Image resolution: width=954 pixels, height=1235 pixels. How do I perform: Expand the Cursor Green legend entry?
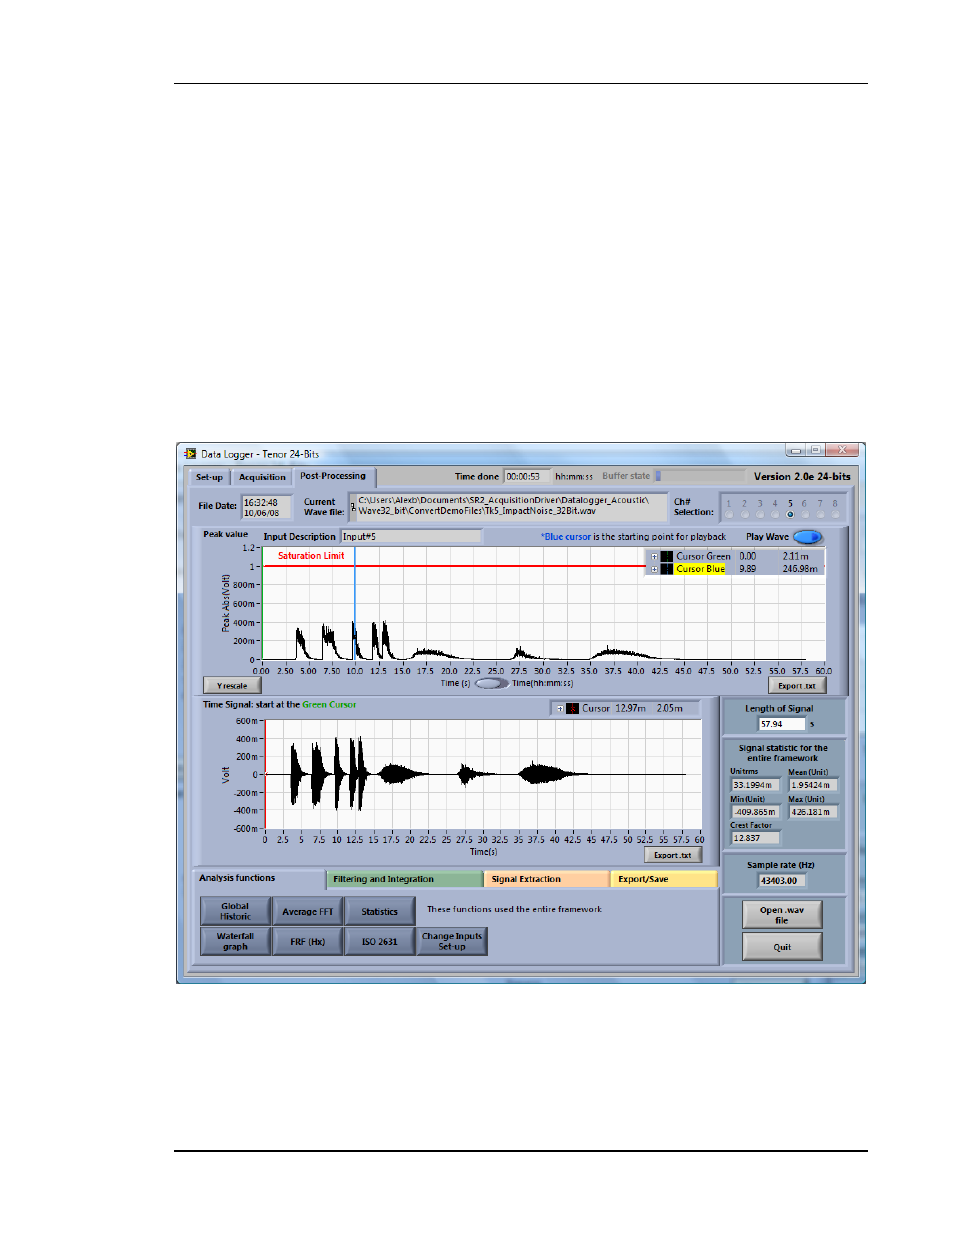click(x=654, y=556)
